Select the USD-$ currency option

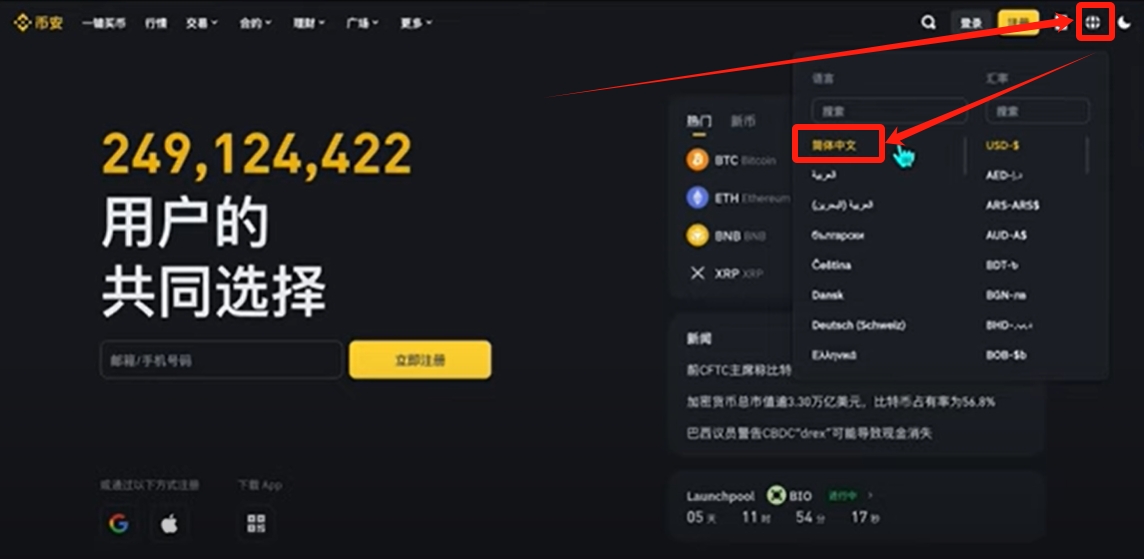click(1002, 145)
